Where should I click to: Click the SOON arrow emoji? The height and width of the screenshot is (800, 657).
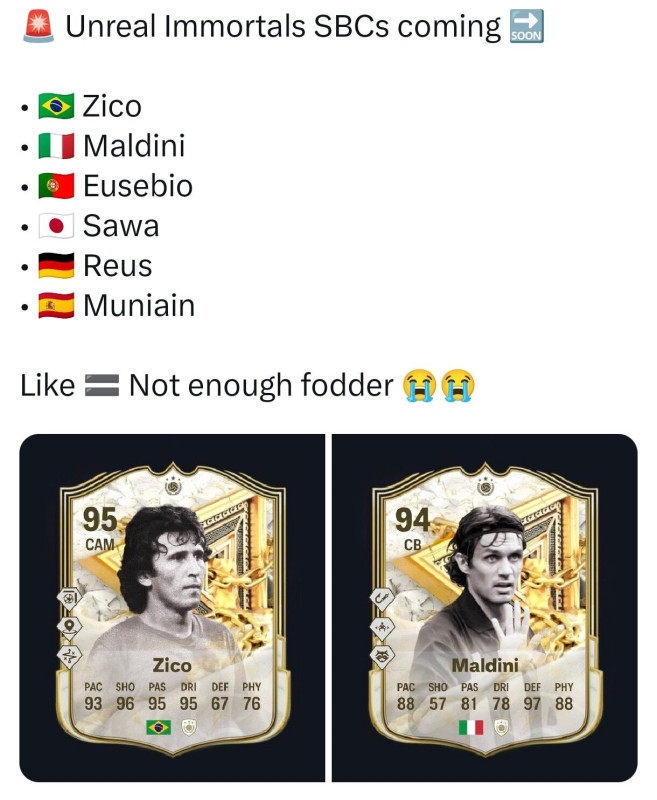click(x=527, y=26)
